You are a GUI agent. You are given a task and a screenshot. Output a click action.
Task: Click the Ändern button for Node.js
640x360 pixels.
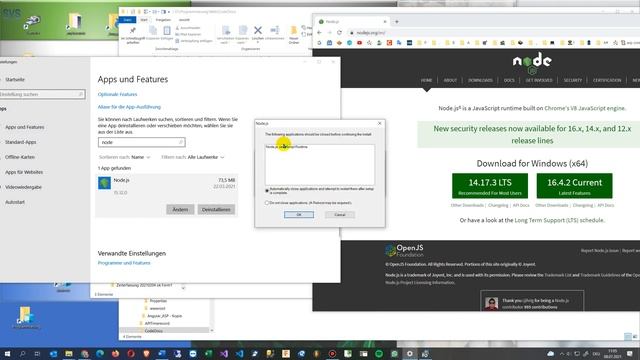tap(180, 209)
